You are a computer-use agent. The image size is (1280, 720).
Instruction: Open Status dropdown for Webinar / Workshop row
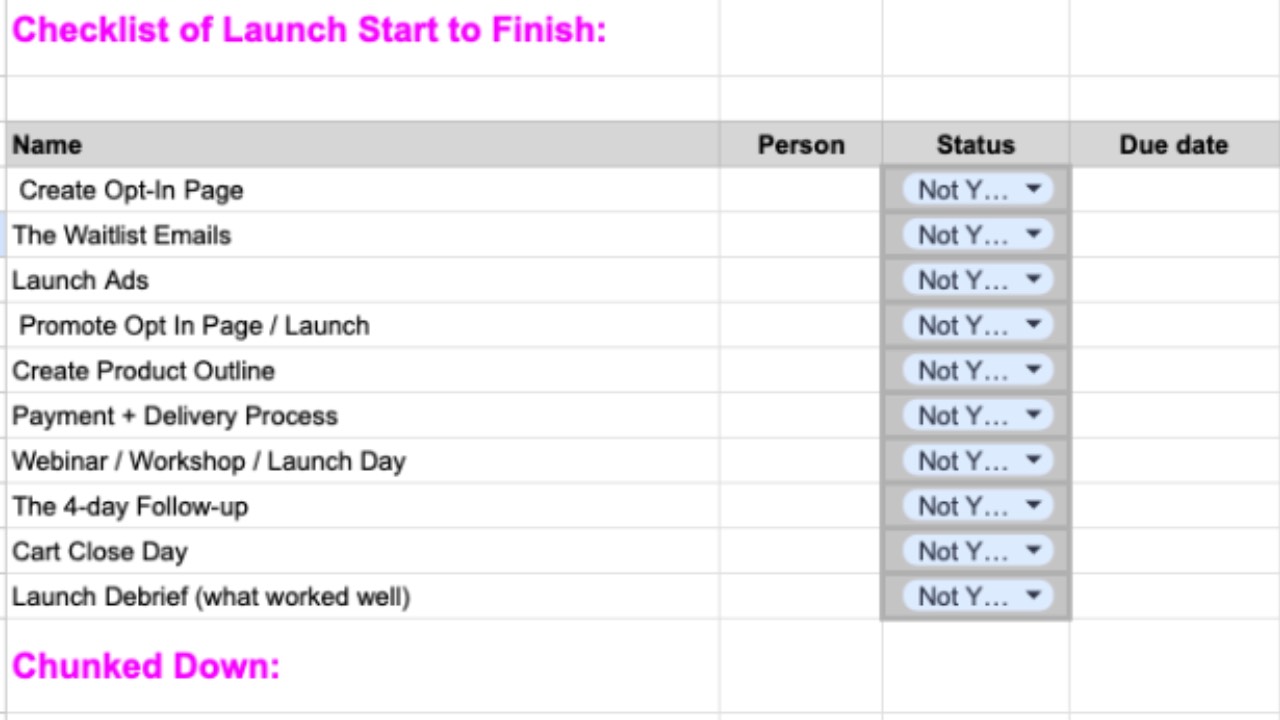click(x=977, y=461)
